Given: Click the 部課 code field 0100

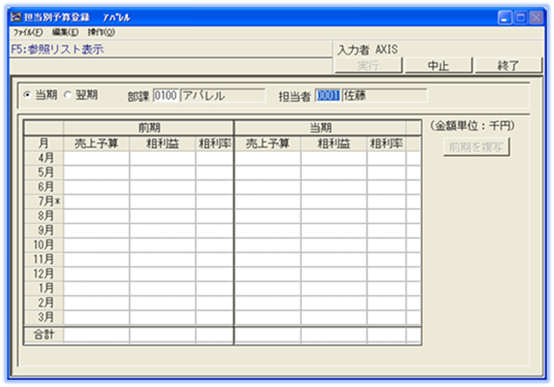Looking at the screenshot, I should pyautogui.click(x=166, y=95).
